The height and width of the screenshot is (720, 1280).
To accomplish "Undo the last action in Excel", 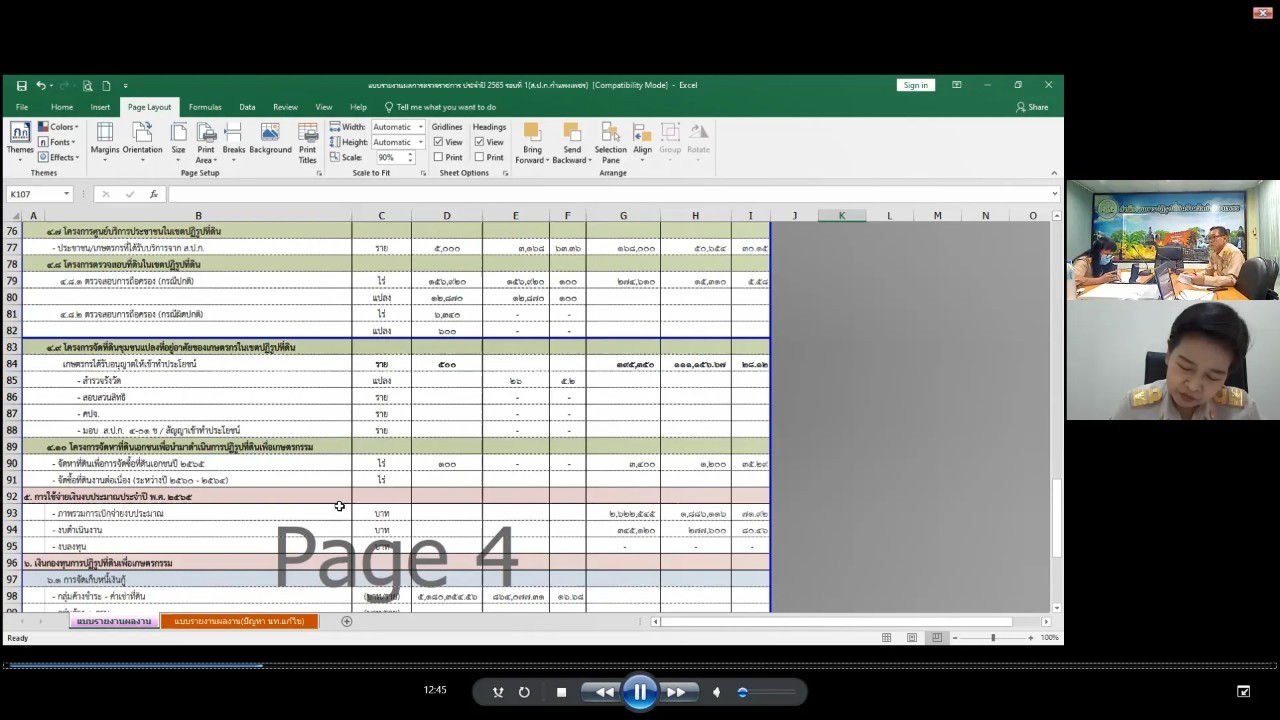I will (41, 86).
